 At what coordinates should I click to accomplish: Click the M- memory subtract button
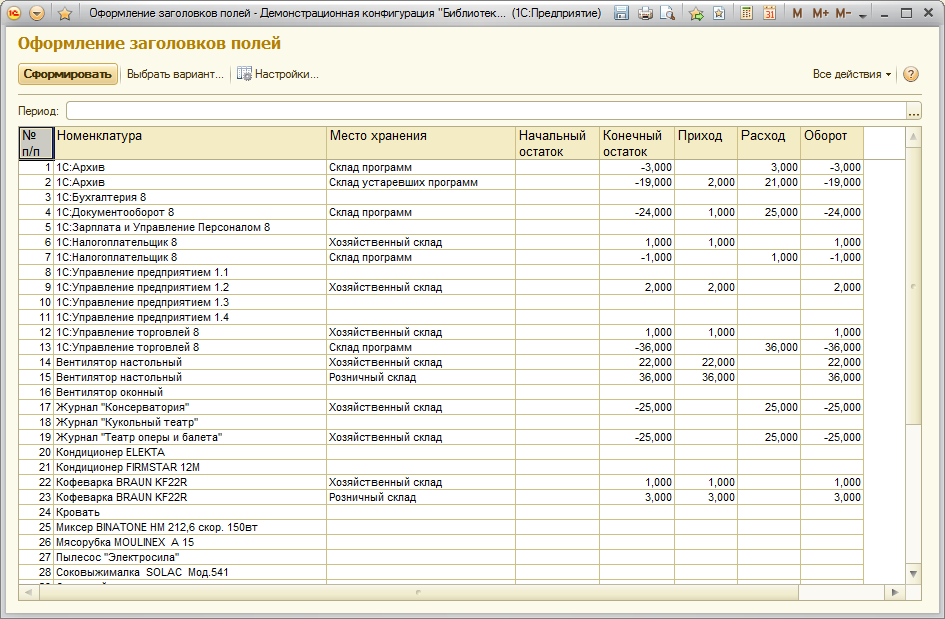[843, 13]
